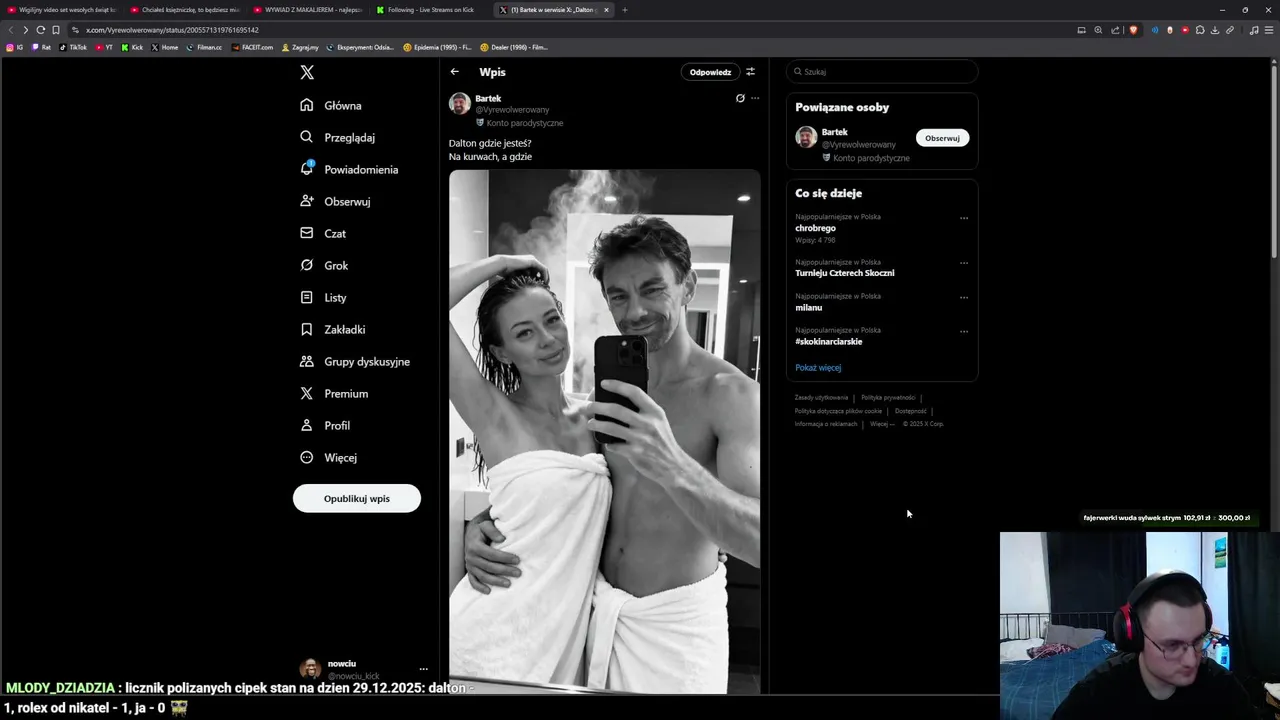Close the Bartek w serwisie X tab
Screen dimensions: 1280x720
606,10
